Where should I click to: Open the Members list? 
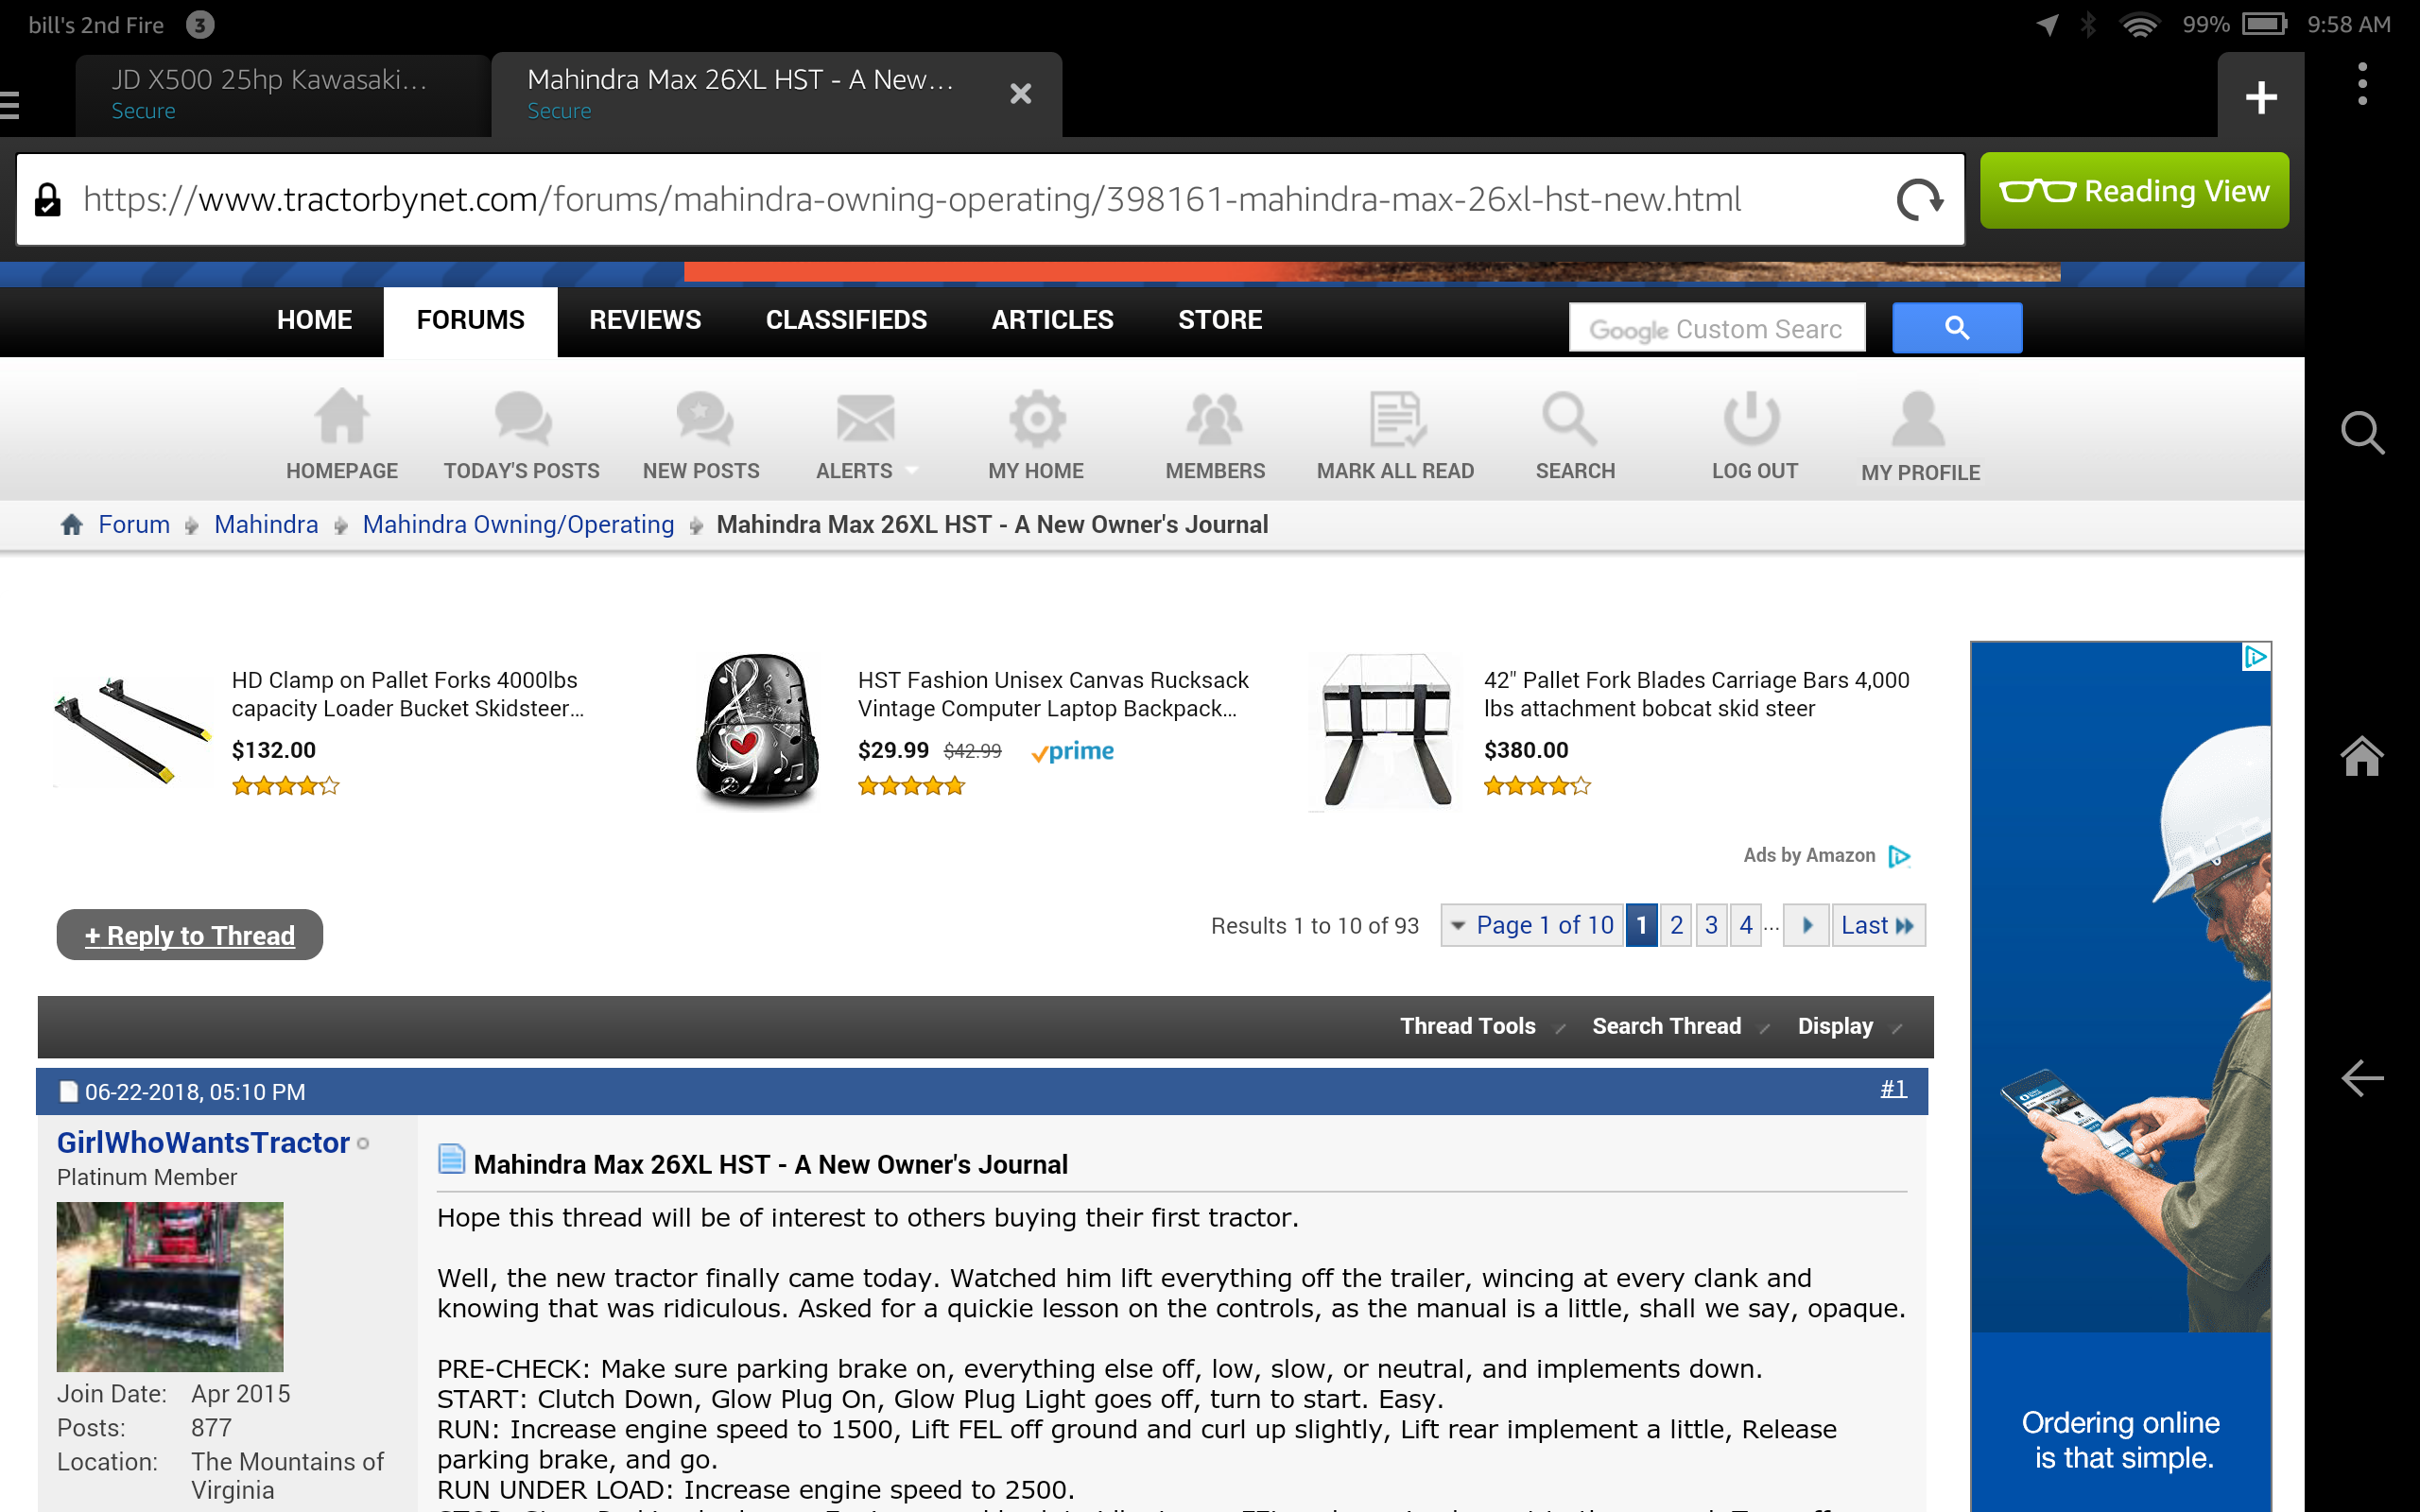[x=1215, y=436]
